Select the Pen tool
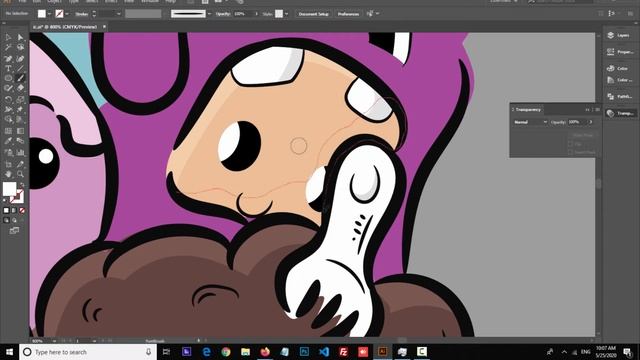 click(x=8, y=58)
